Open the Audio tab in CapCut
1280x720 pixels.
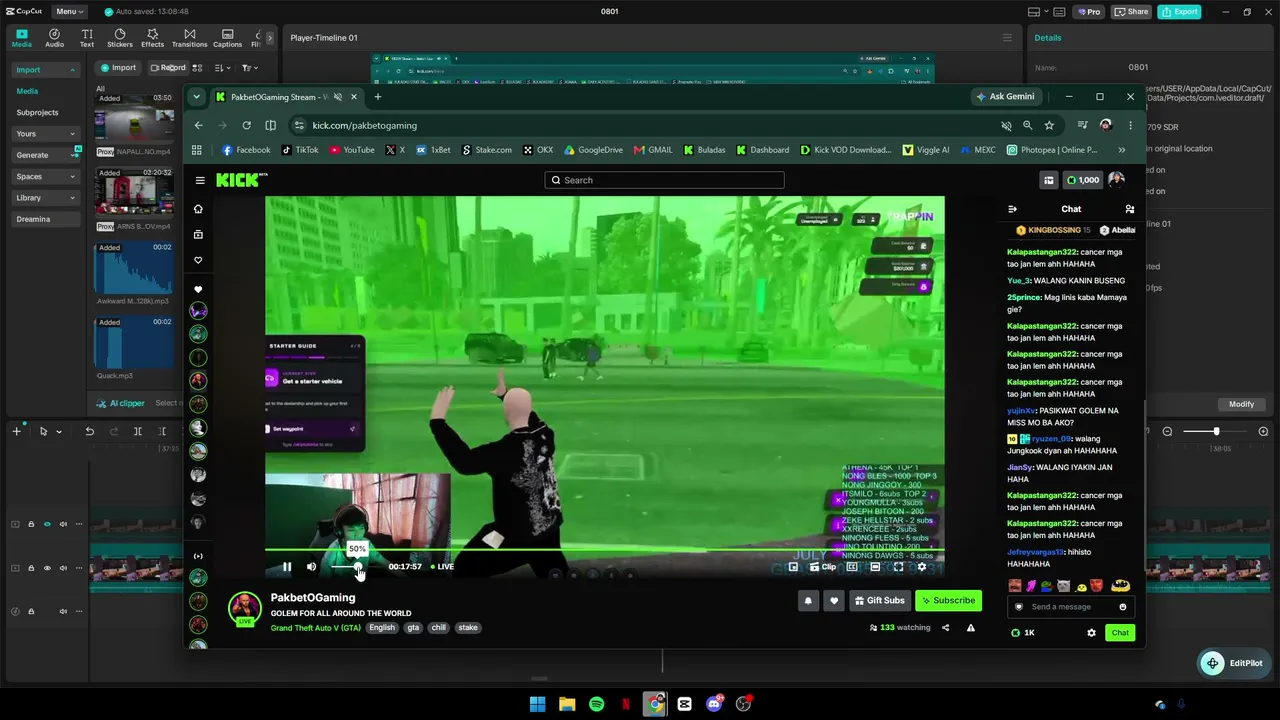pyautogui.click(x=54, y=38)
